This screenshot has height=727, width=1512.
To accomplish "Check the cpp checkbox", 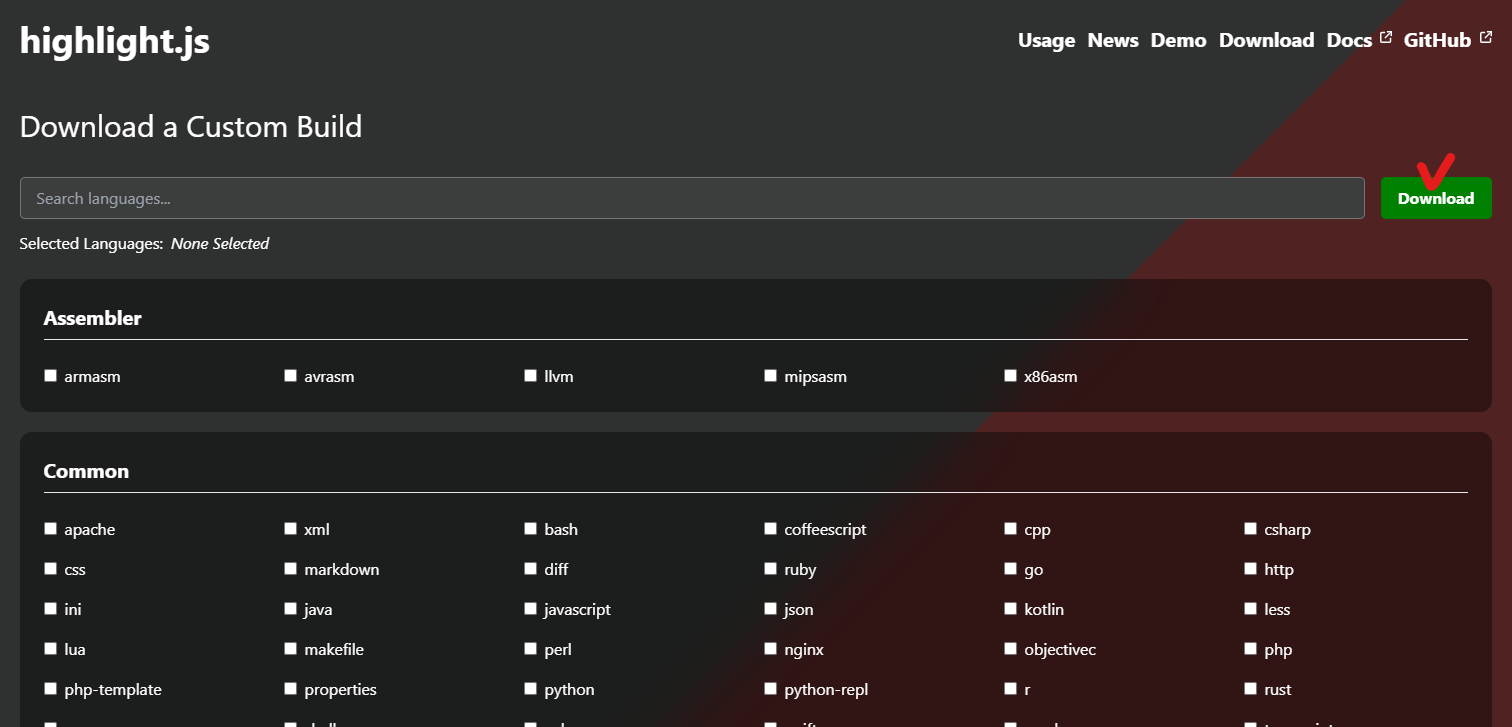I will [x=1010, y=529].
